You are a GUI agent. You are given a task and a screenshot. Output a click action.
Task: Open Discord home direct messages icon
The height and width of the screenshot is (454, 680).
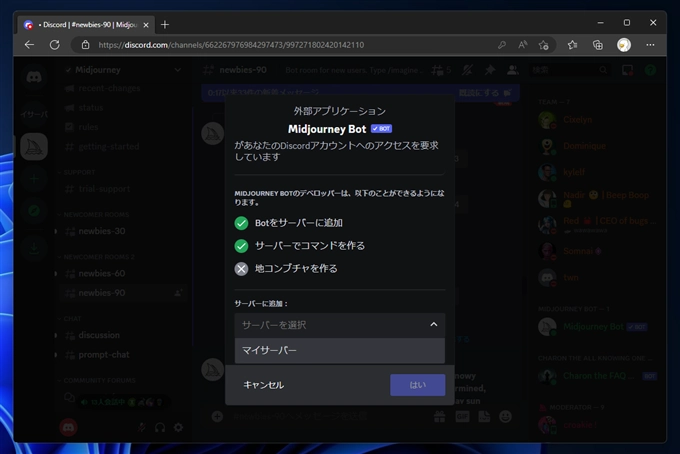click(x=34, y=77)
